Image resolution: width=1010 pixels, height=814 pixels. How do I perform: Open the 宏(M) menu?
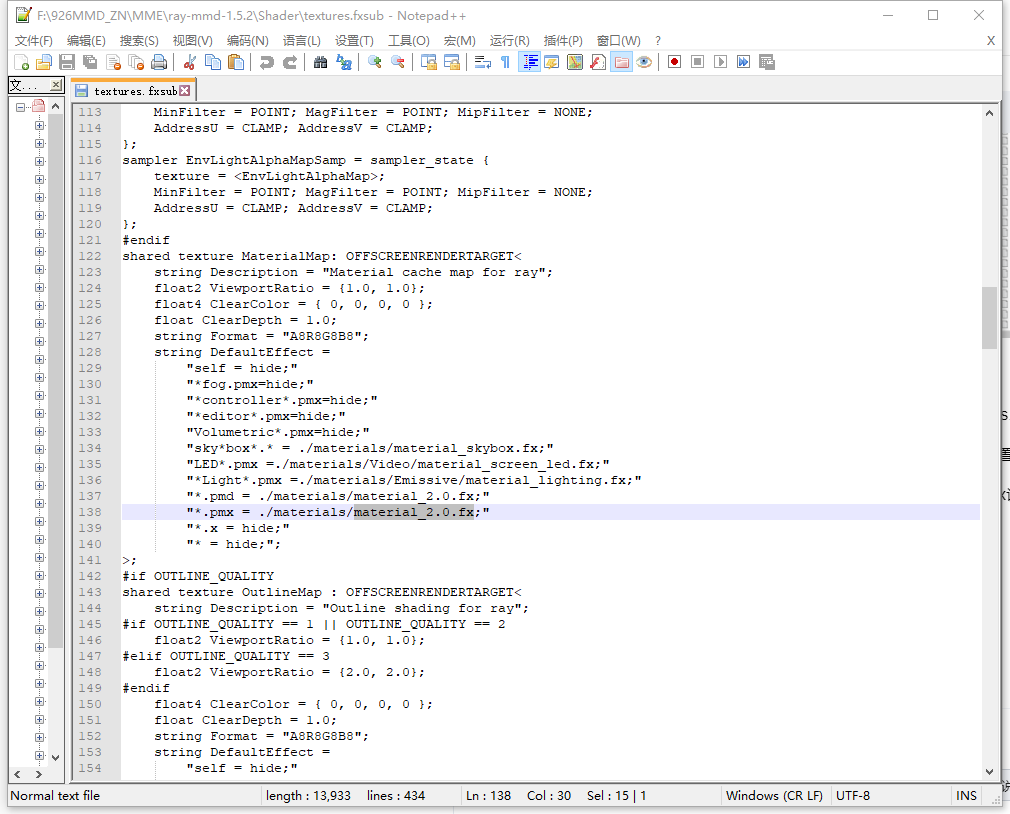[459, 41]
